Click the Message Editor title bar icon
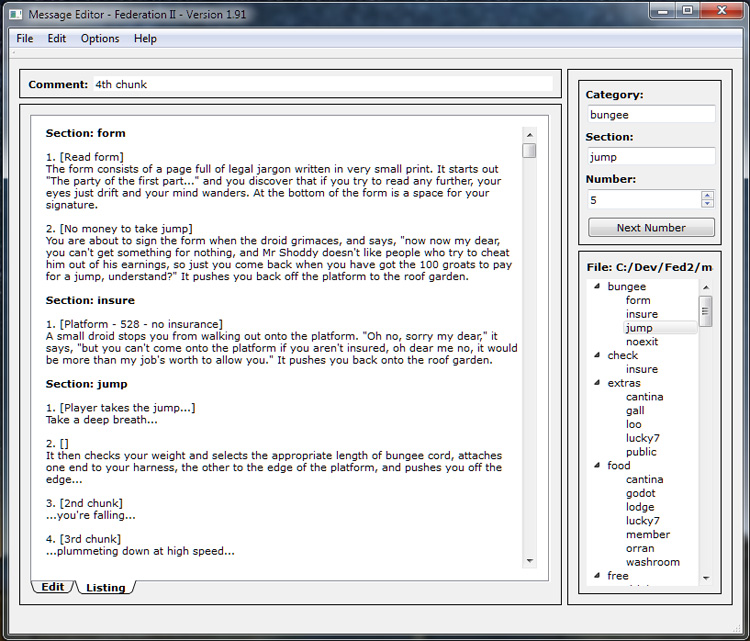 click(16, 14)
